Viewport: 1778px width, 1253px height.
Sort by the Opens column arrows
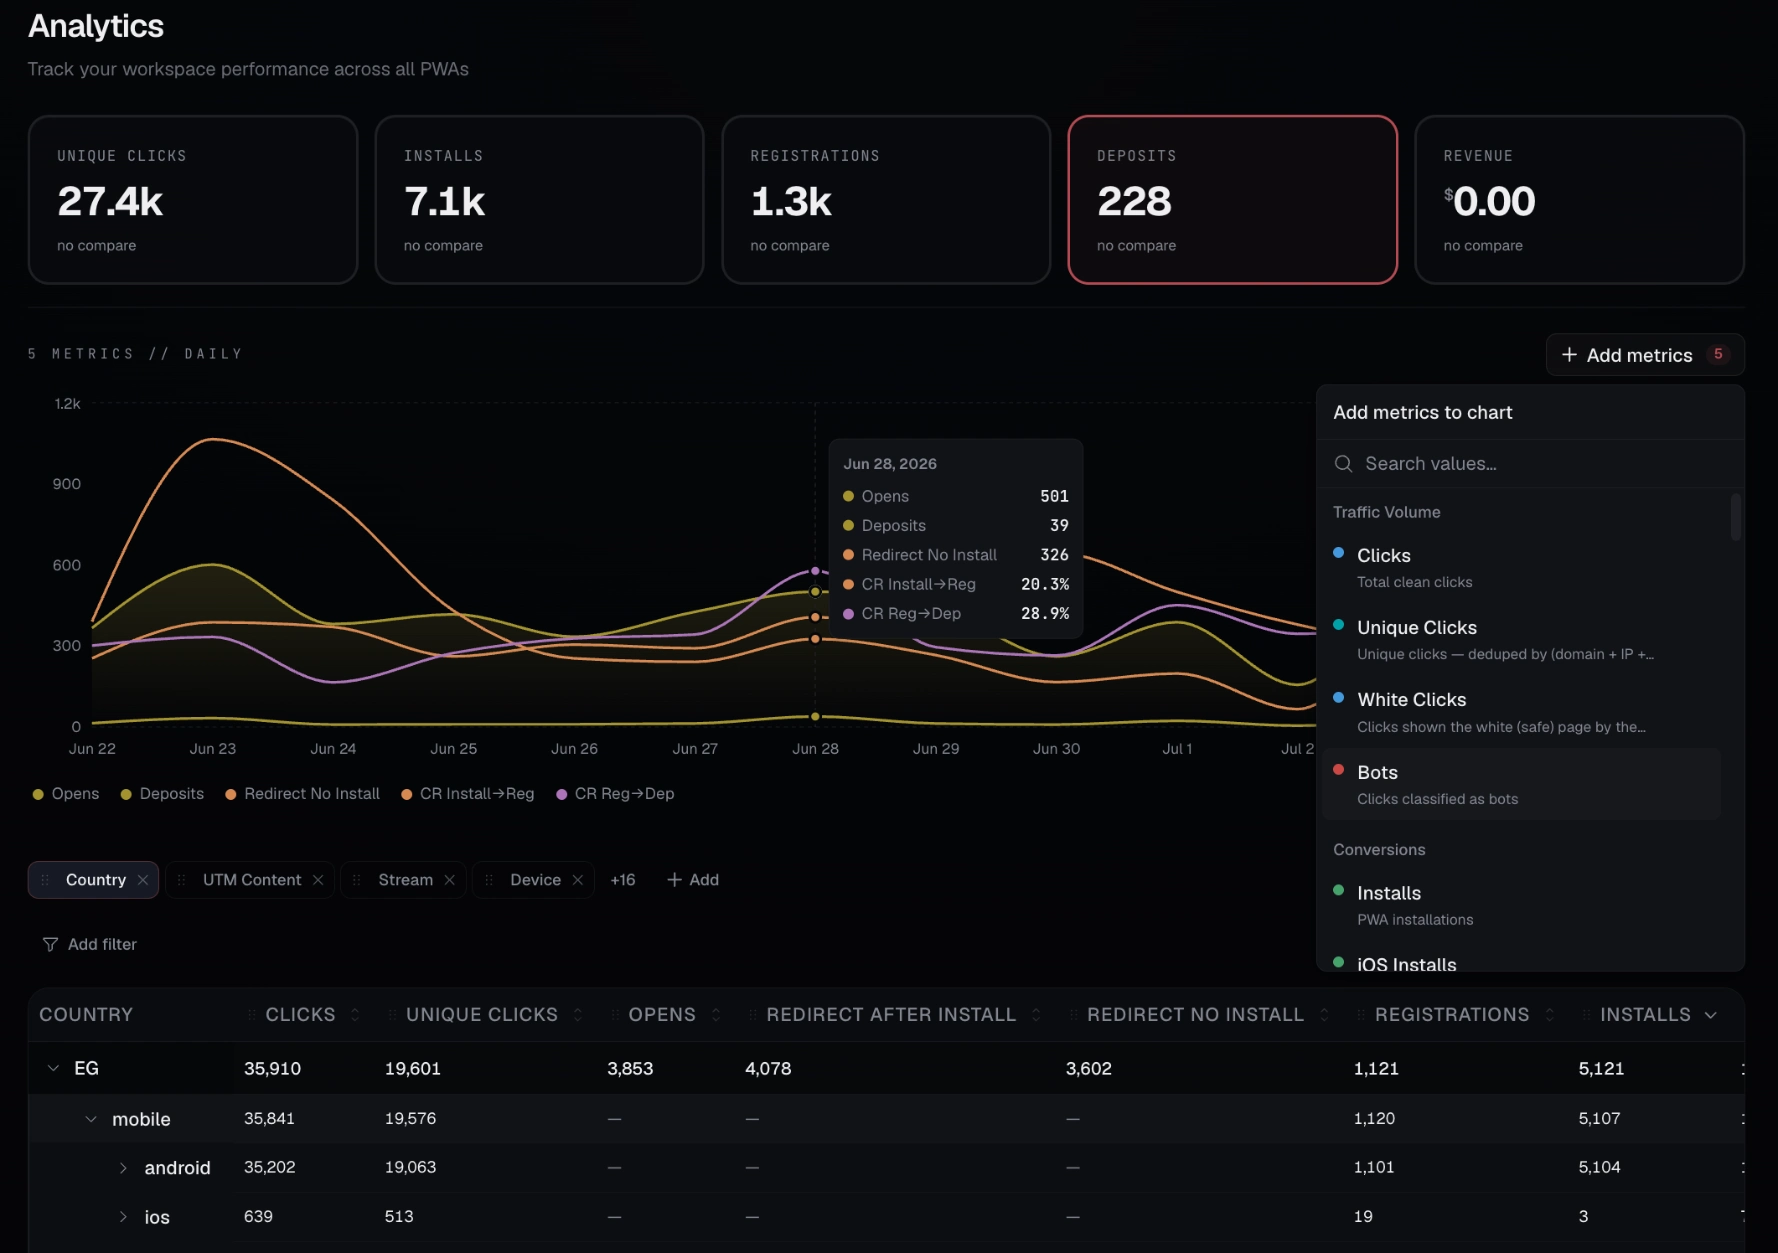point(716,1015)
